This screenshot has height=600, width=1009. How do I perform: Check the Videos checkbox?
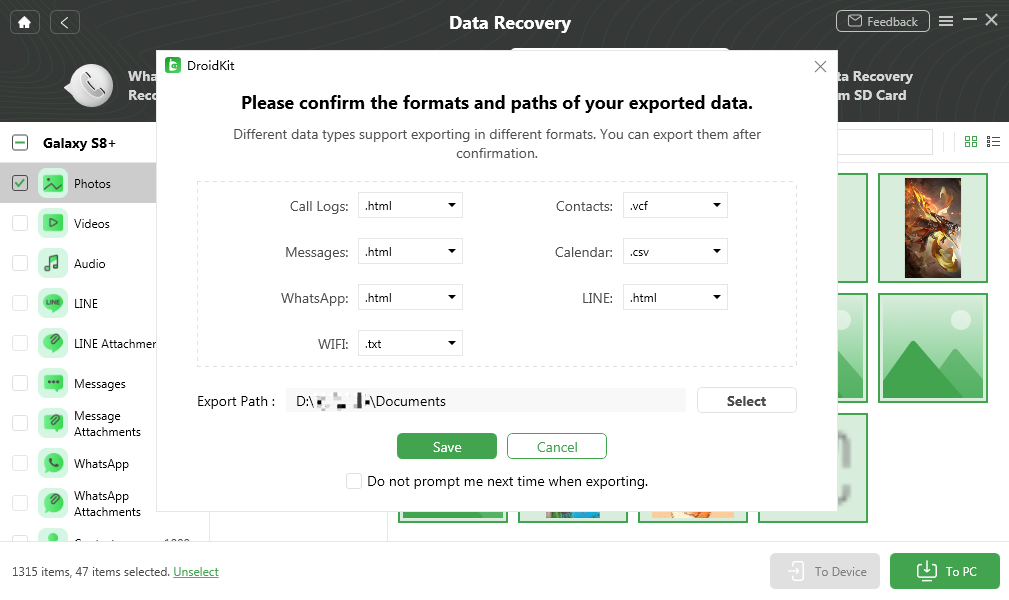tap(20, 223)
